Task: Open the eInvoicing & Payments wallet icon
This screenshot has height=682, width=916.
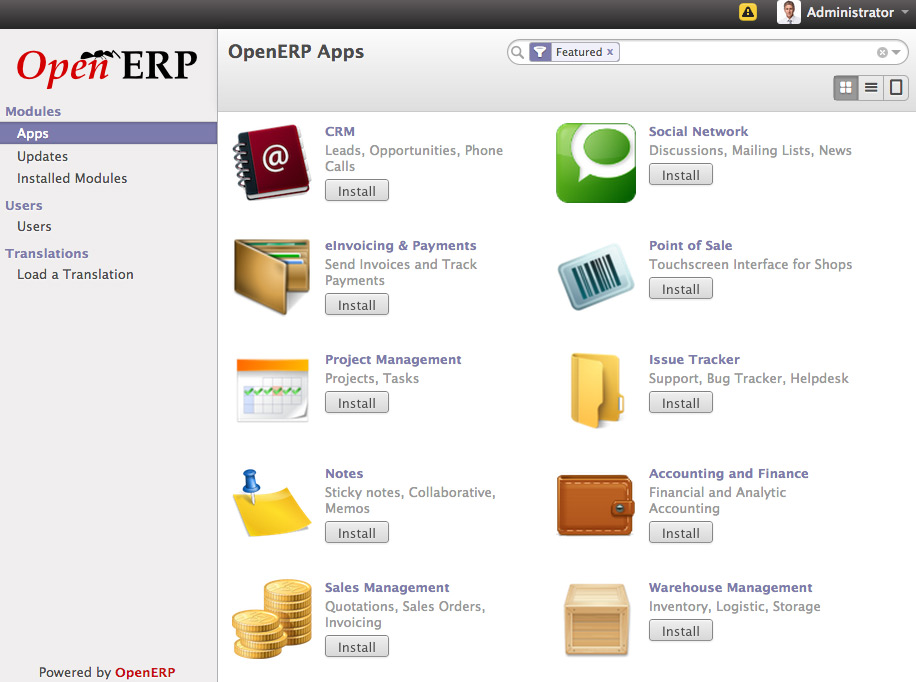Action: tap(272, 276)
